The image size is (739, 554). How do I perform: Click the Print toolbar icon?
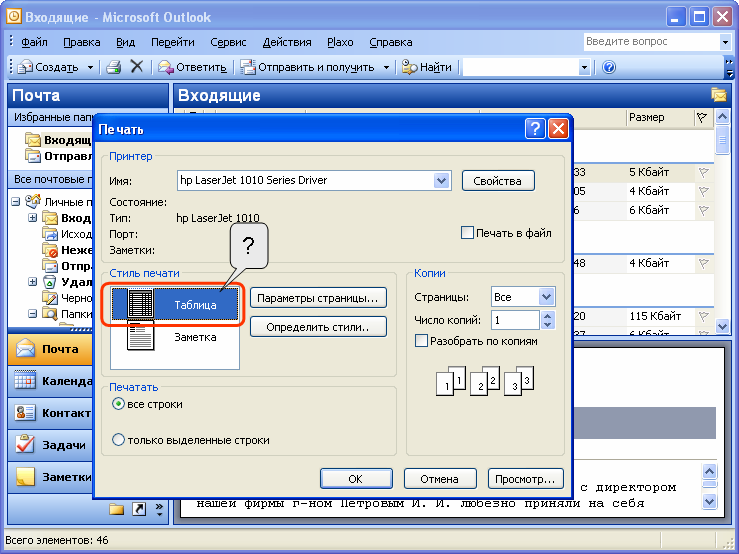coord(114,67)
